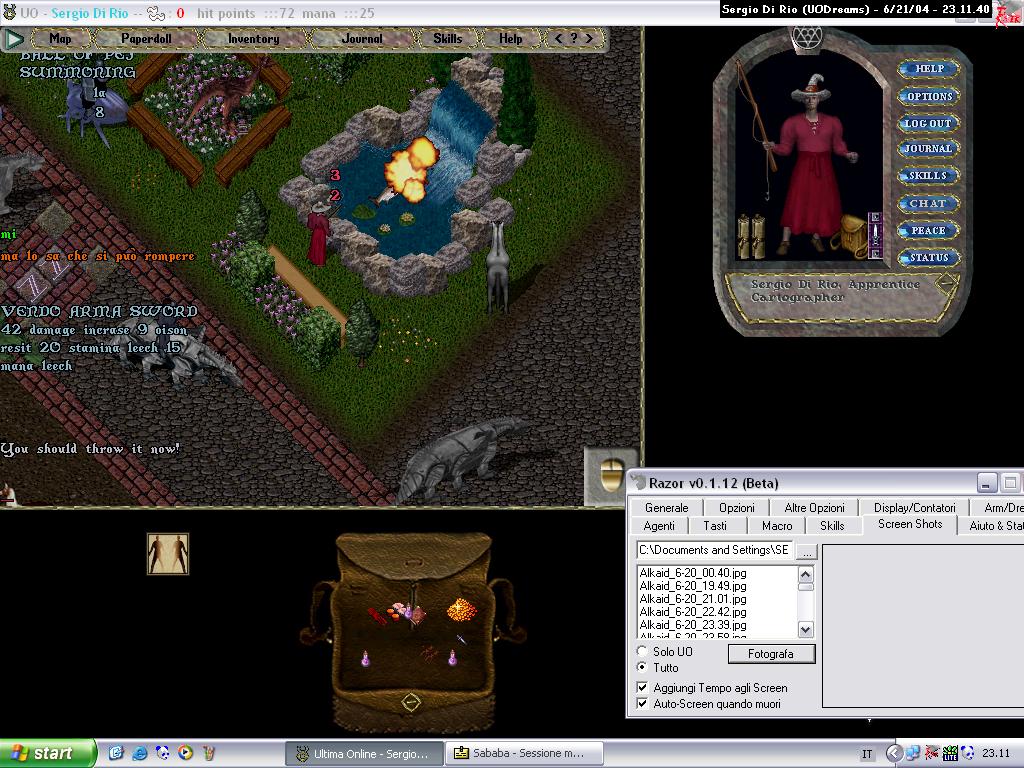Open CHAT from the paperdoll

coord(928,203)
